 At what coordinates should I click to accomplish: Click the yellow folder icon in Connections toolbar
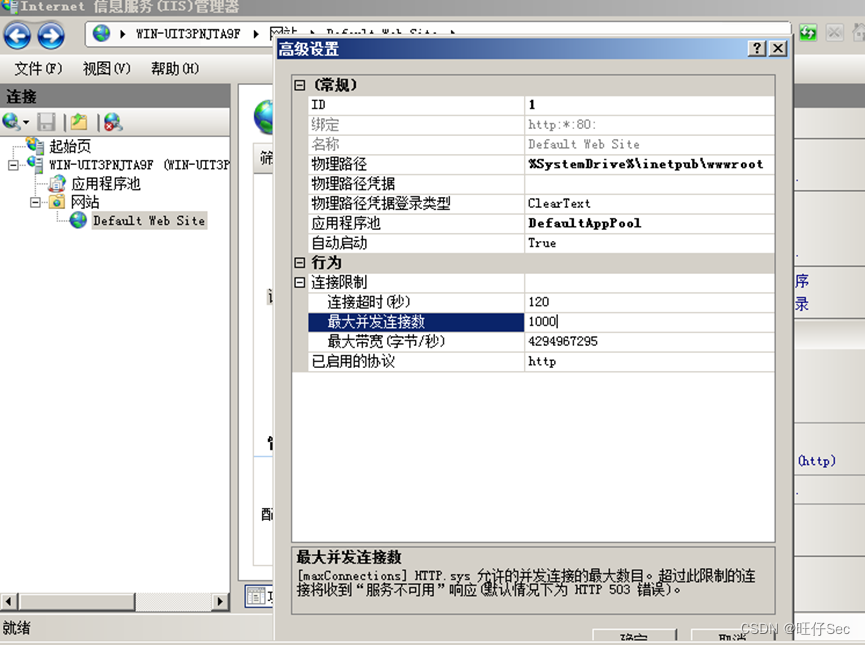(x=80, y=124)
